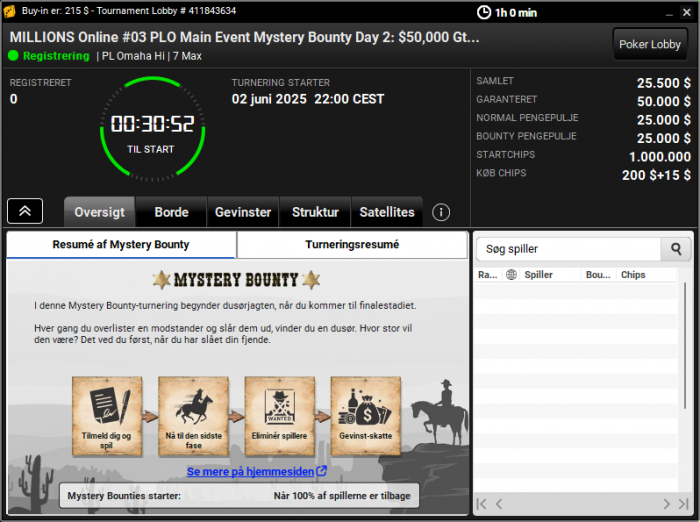The height and width of the screenshot is (522, 700).
Task: Jump to first page of player list
Action: [x=481, y=504]
